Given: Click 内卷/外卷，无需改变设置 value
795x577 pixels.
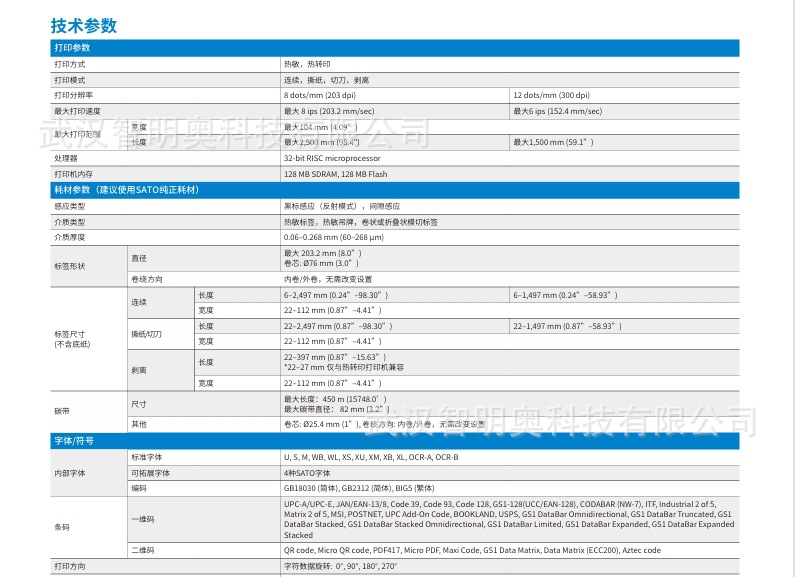Looking at the screenshot, I should pos(328,279).
